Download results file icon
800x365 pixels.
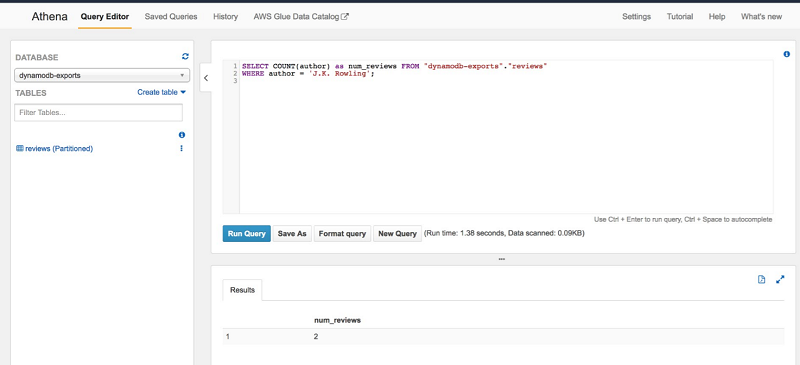click(x=761, y=279)
